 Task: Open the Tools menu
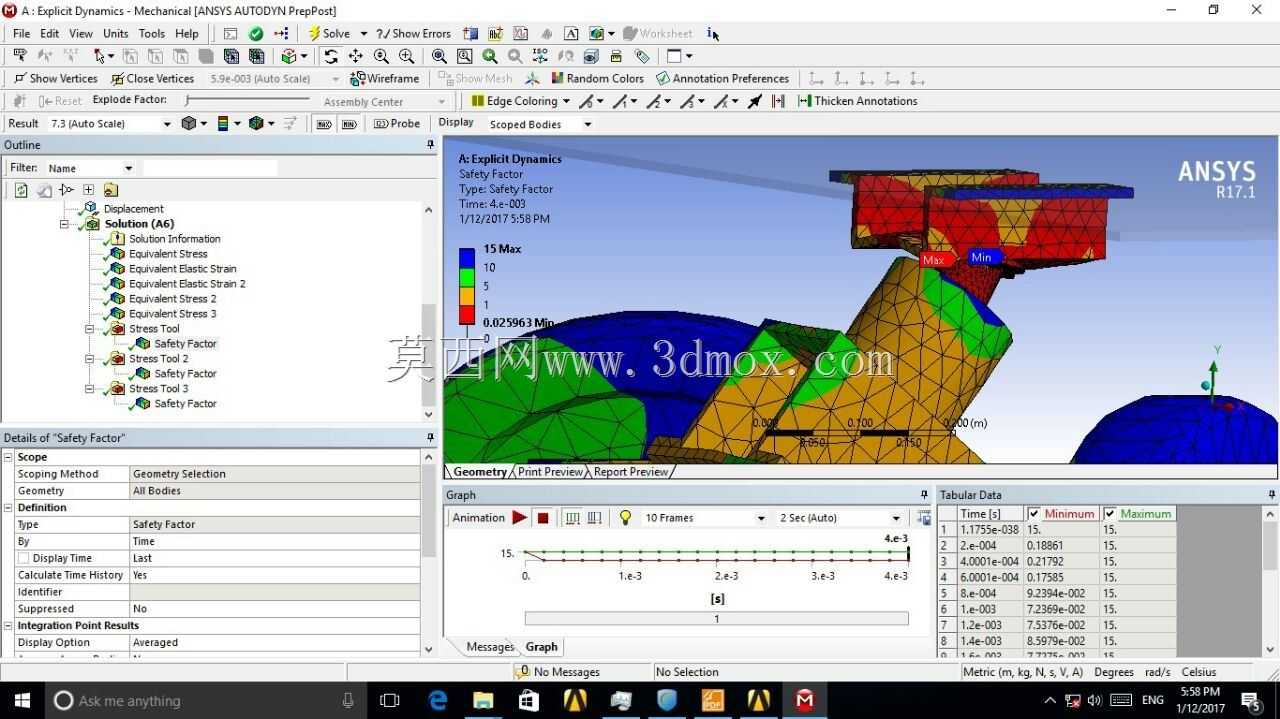click(x=152, y=33)
